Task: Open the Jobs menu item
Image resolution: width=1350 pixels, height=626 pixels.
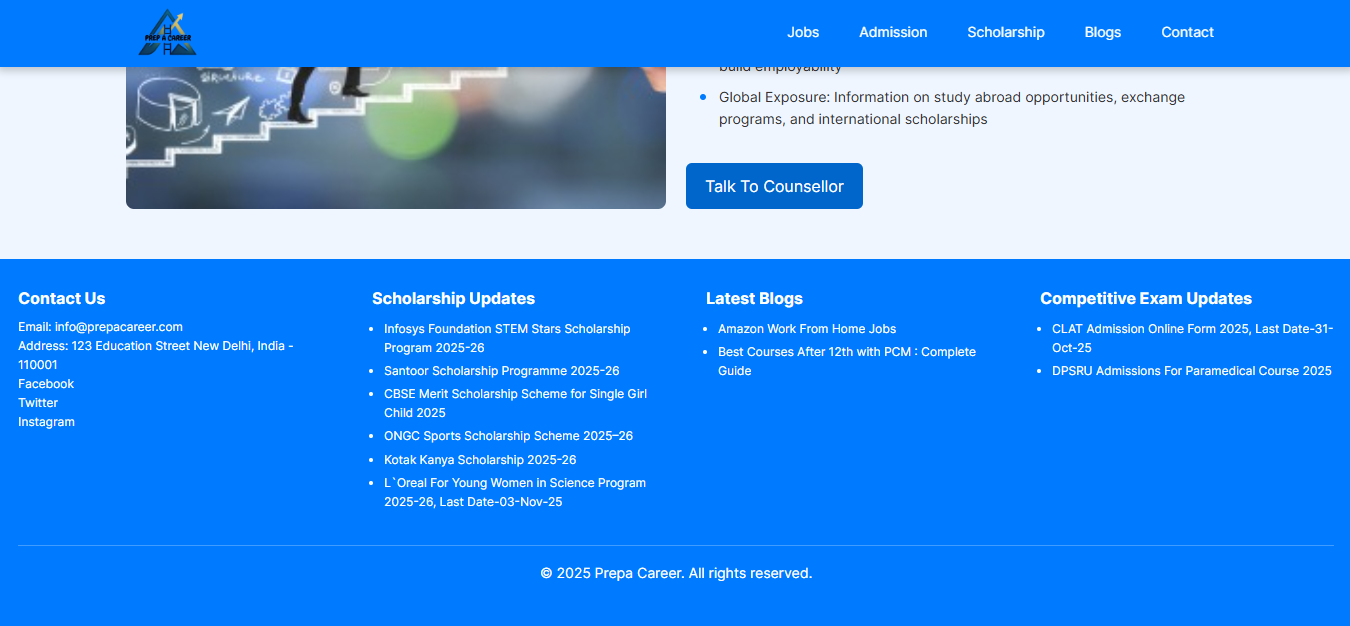Action: point(802,32)
